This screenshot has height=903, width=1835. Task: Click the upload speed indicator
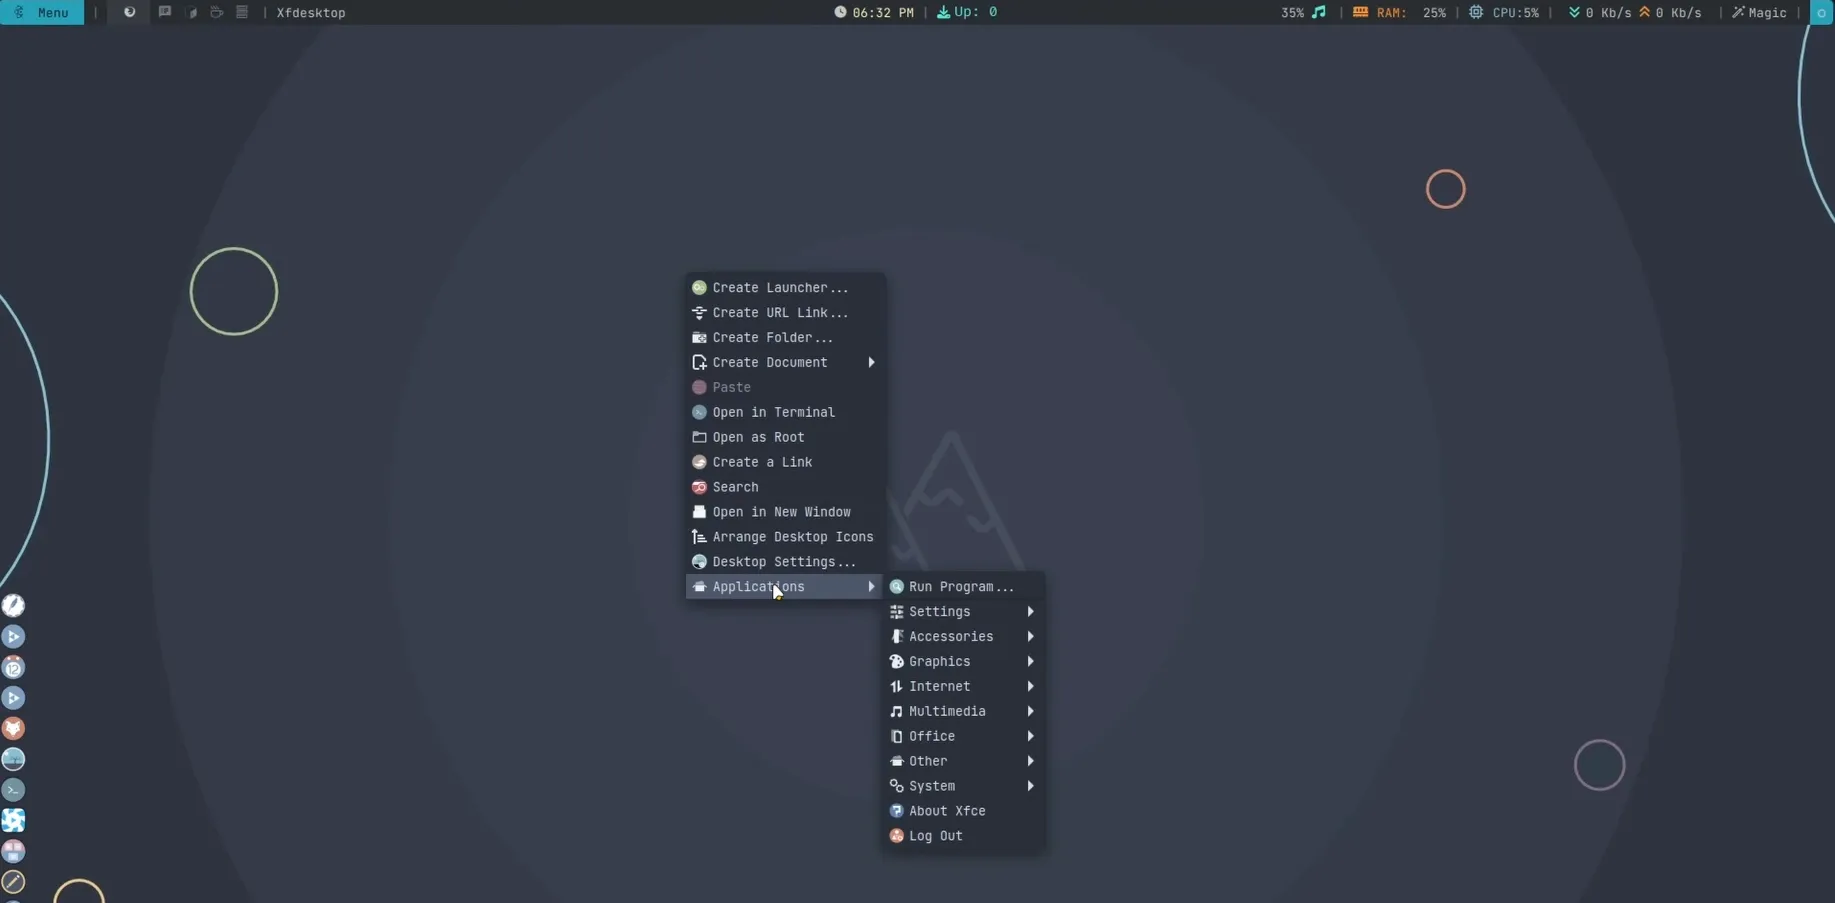[1670, 12]
